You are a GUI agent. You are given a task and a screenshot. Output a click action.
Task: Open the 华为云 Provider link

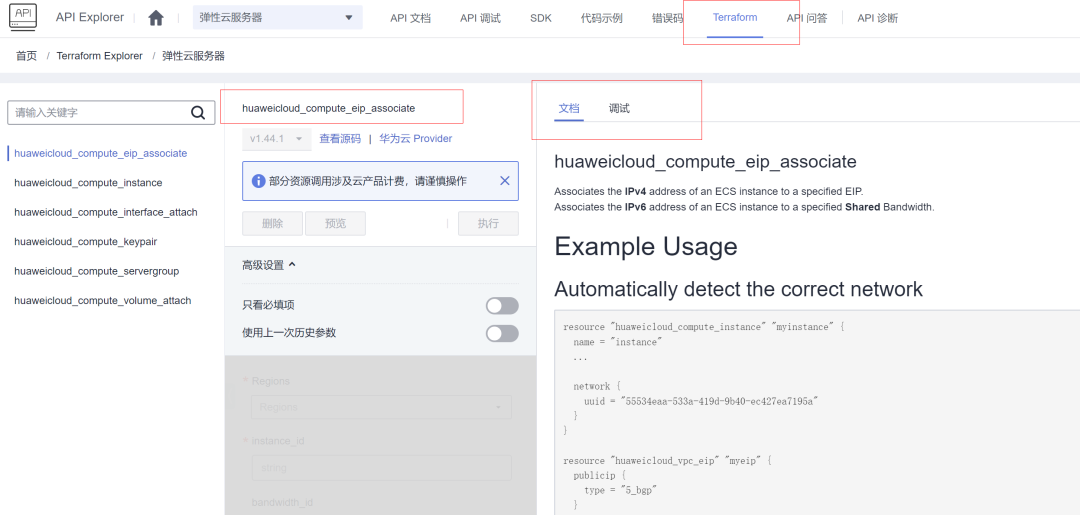click(415, 139)
